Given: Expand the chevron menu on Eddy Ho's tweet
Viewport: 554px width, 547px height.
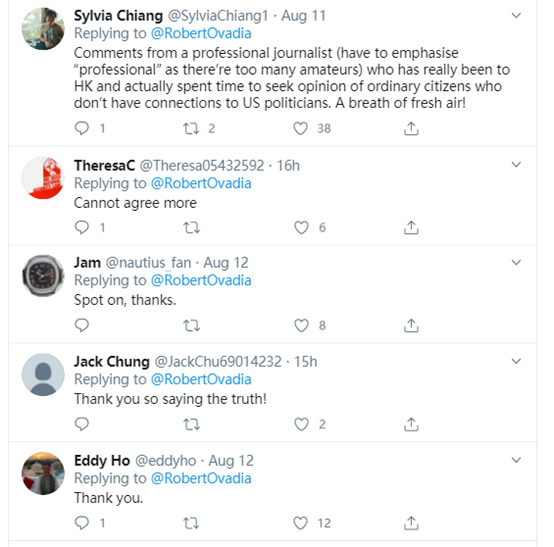Looking at the screenshot, I should (x=516, y=460).
